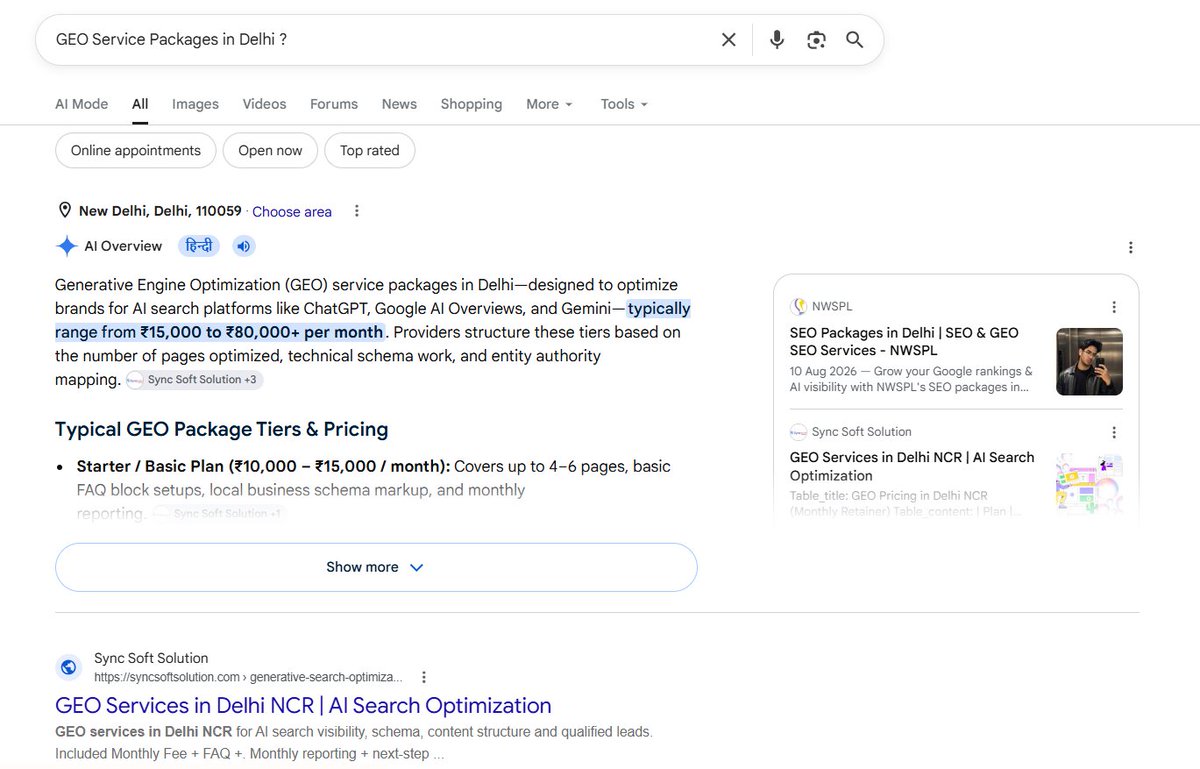The image size is (1200, 769).
Task: Apply Open now filter chip
Action: [x=270, y=151]
